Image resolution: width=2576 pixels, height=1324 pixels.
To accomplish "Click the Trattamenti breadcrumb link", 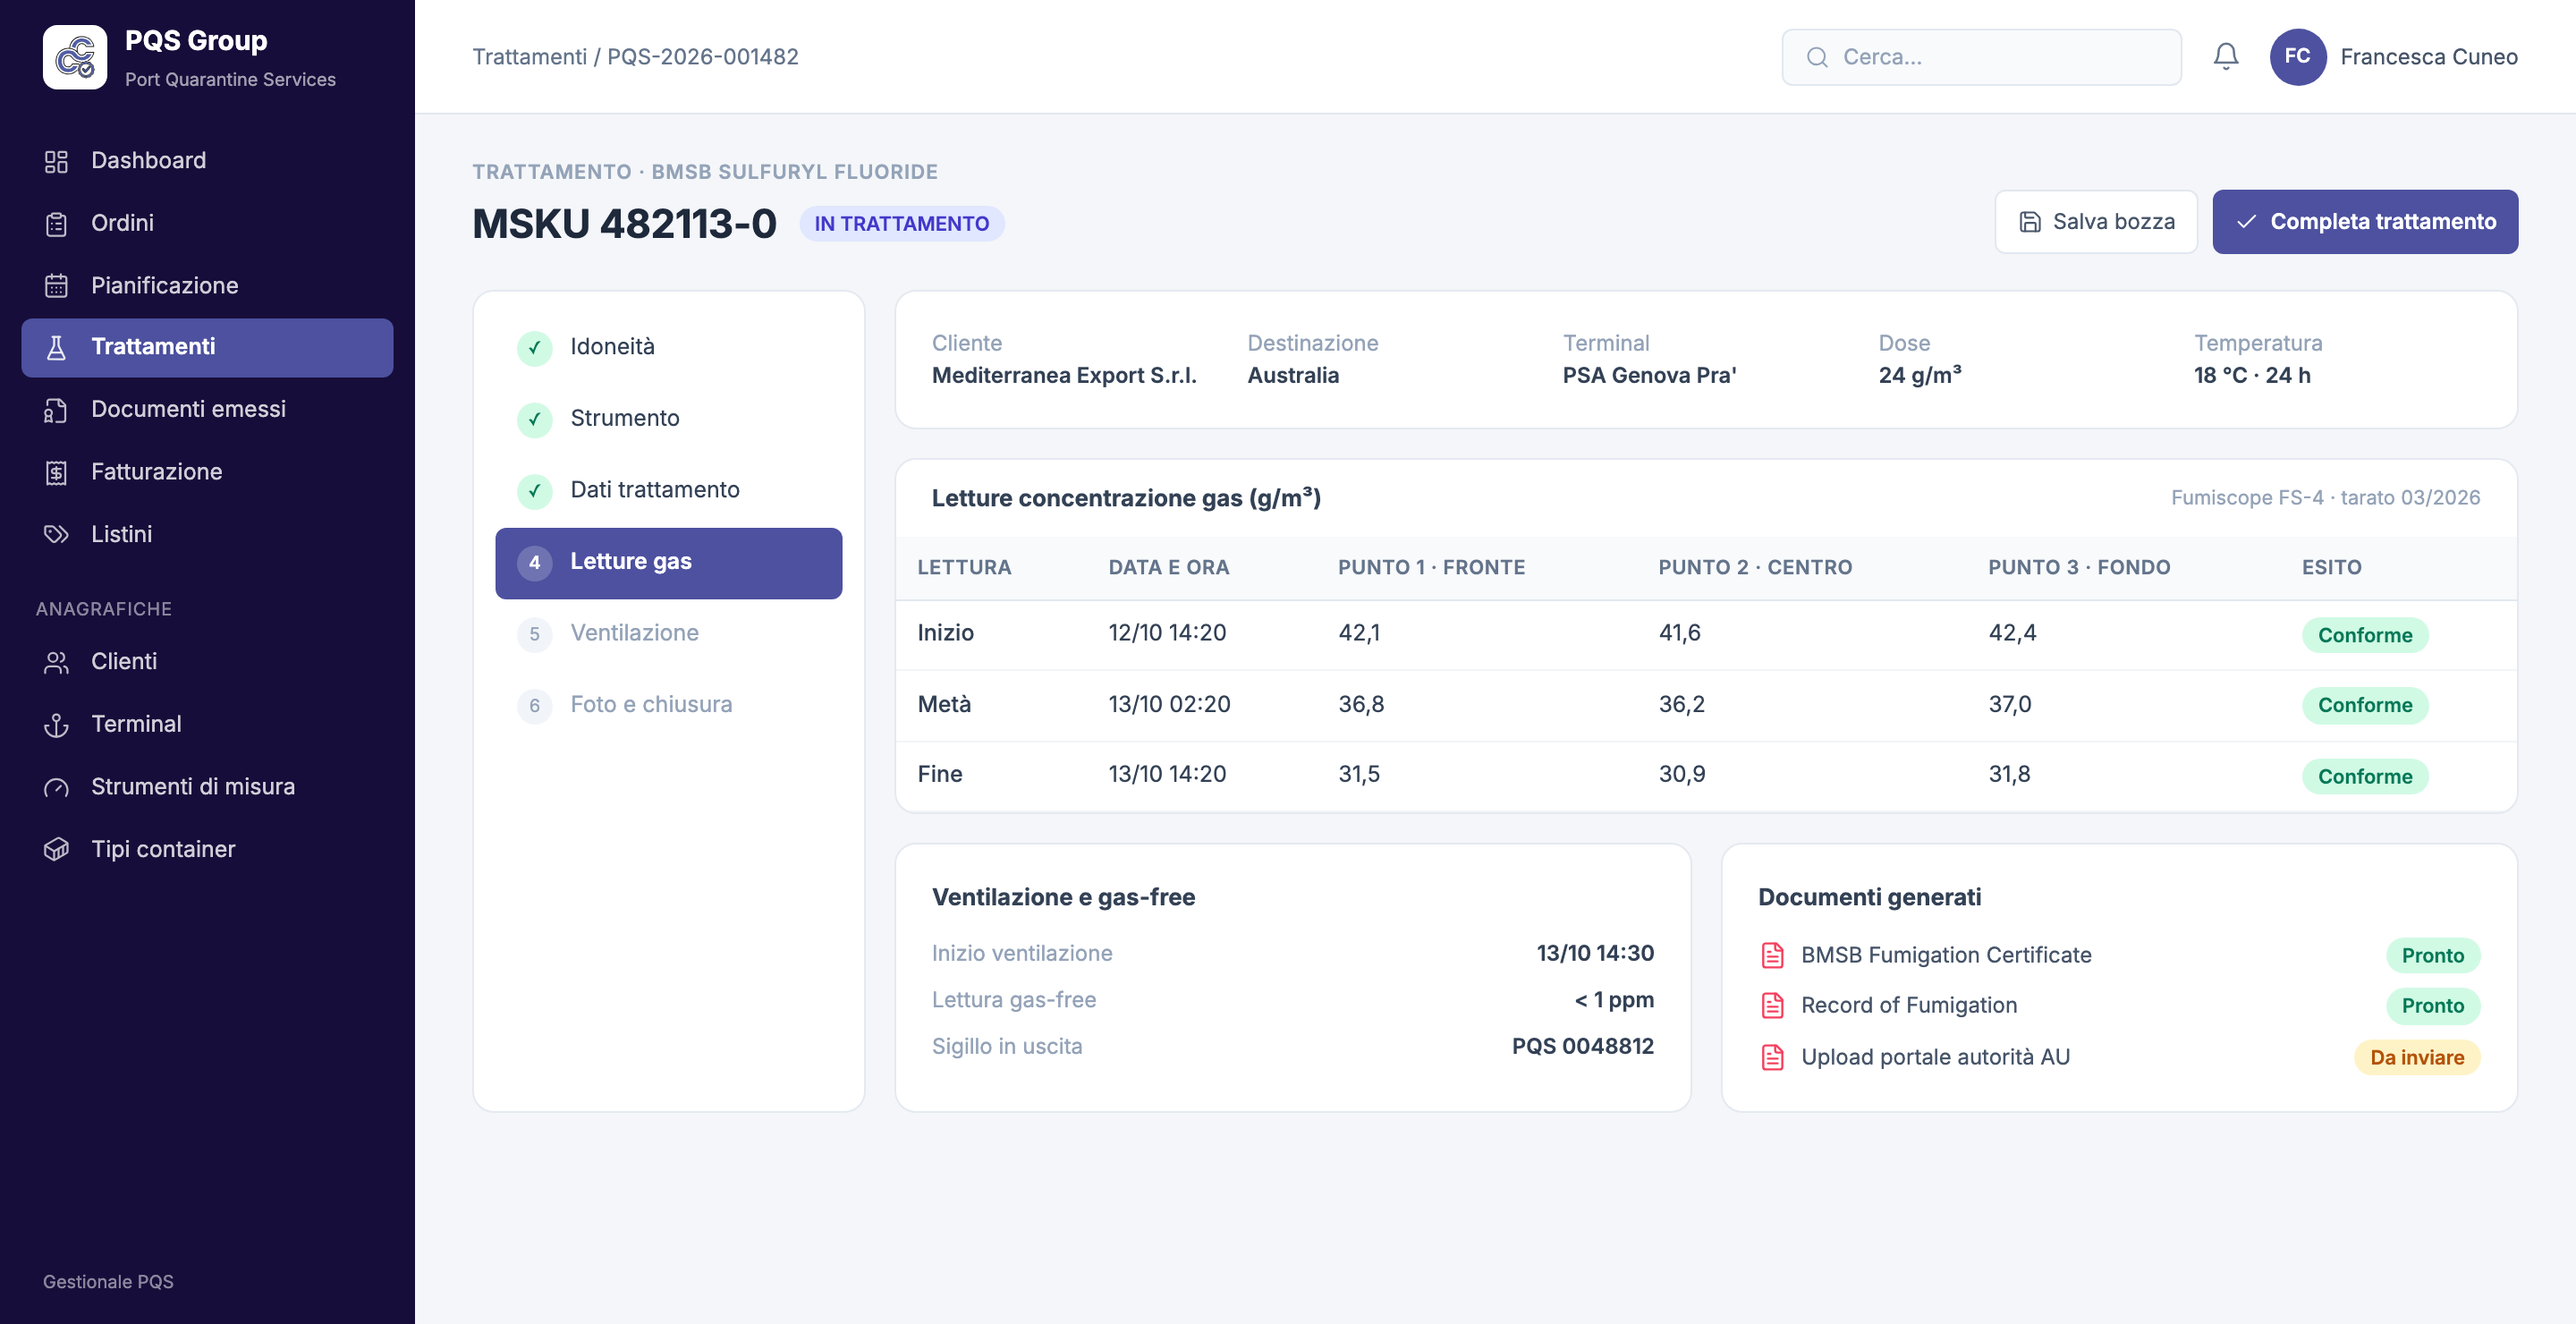I will pyautogui.click(x=529, y=57).
